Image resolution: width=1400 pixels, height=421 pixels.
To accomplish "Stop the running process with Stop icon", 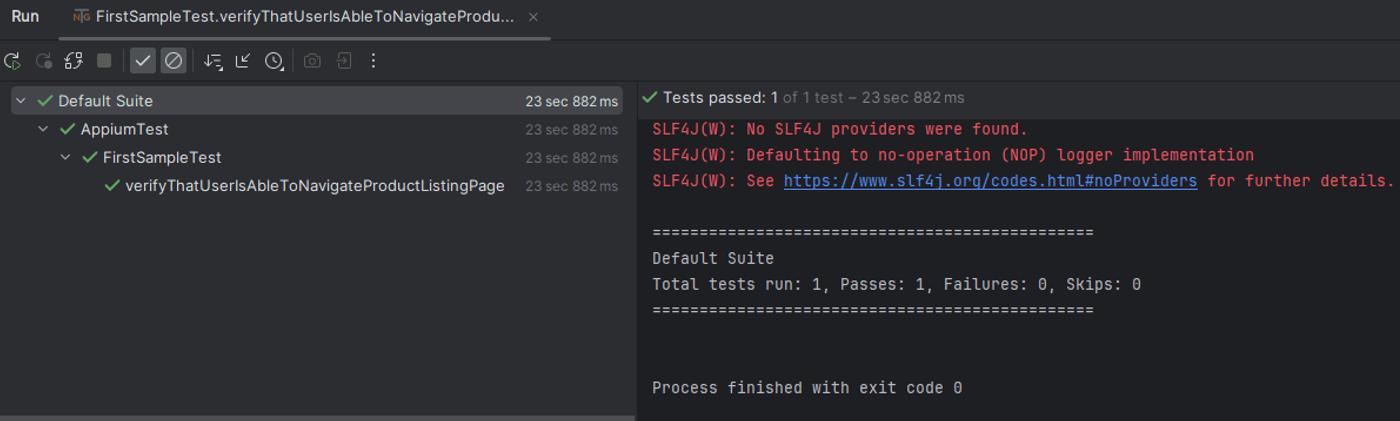I will 104,61.
